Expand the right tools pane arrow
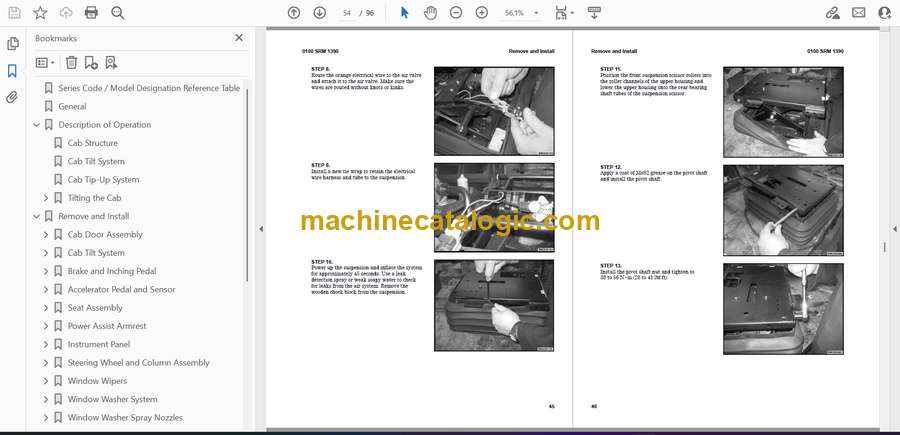 [894, 229]
